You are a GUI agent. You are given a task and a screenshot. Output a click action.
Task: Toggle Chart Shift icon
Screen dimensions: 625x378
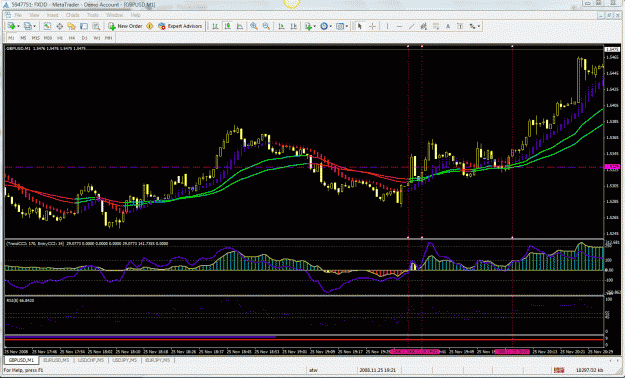[293, 26]
